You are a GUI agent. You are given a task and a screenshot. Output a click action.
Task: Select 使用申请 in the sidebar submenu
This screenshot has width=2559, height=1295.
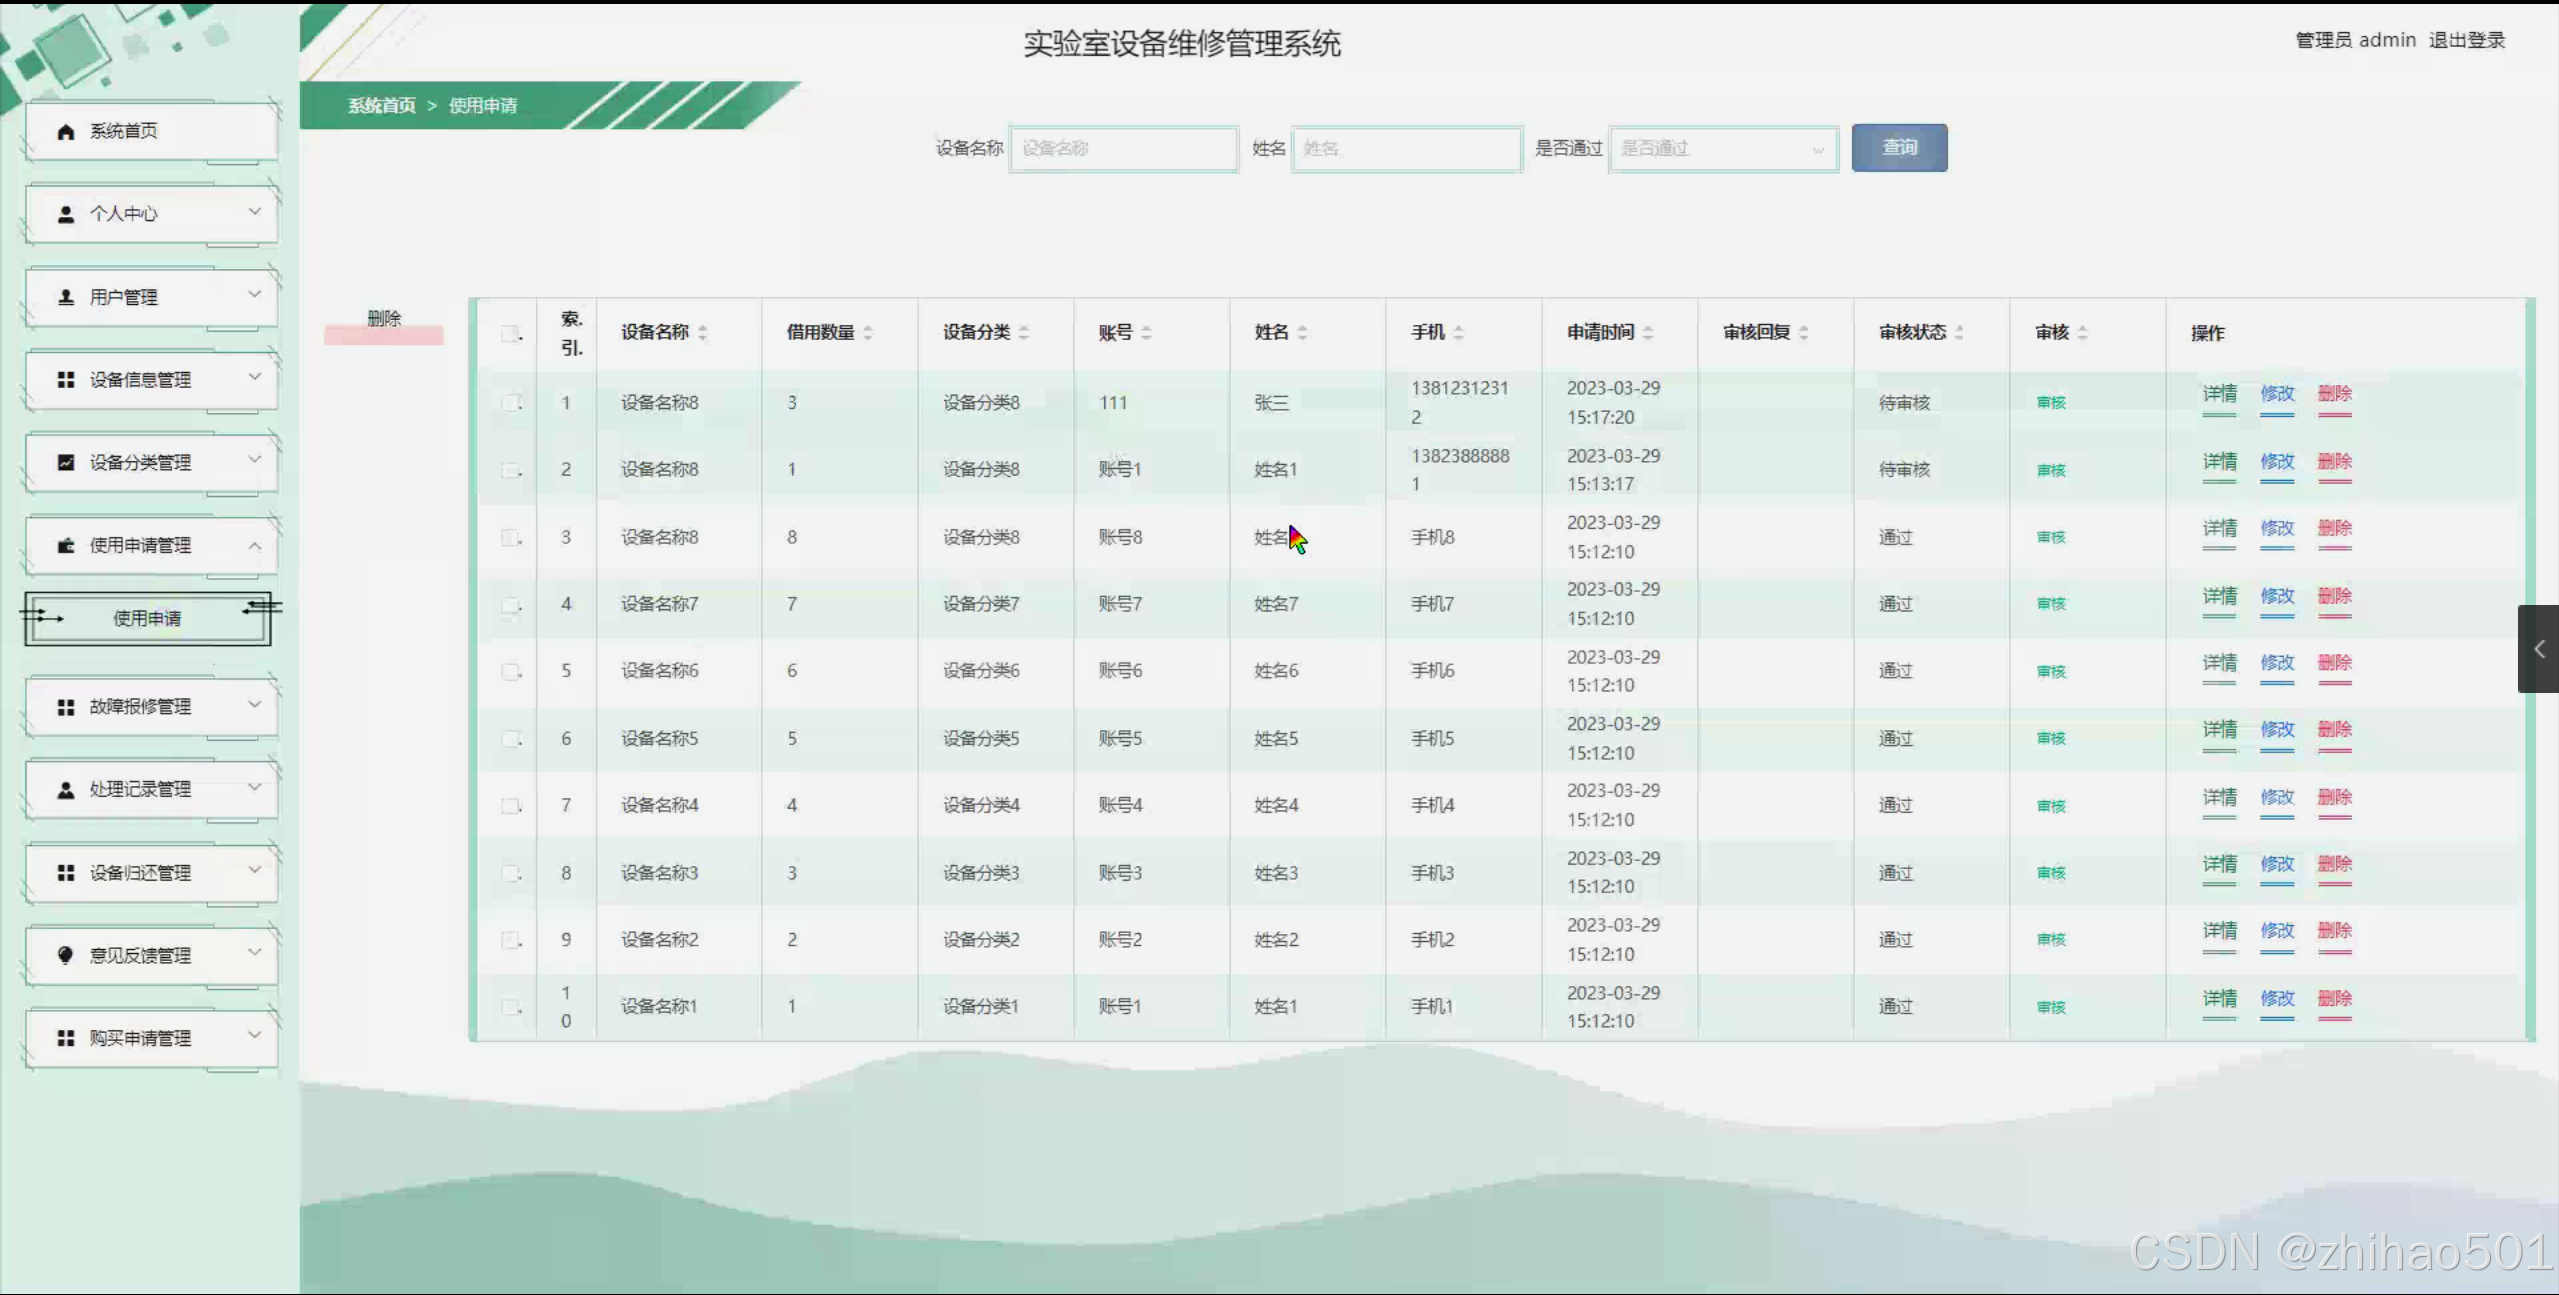tap(146, 618)
